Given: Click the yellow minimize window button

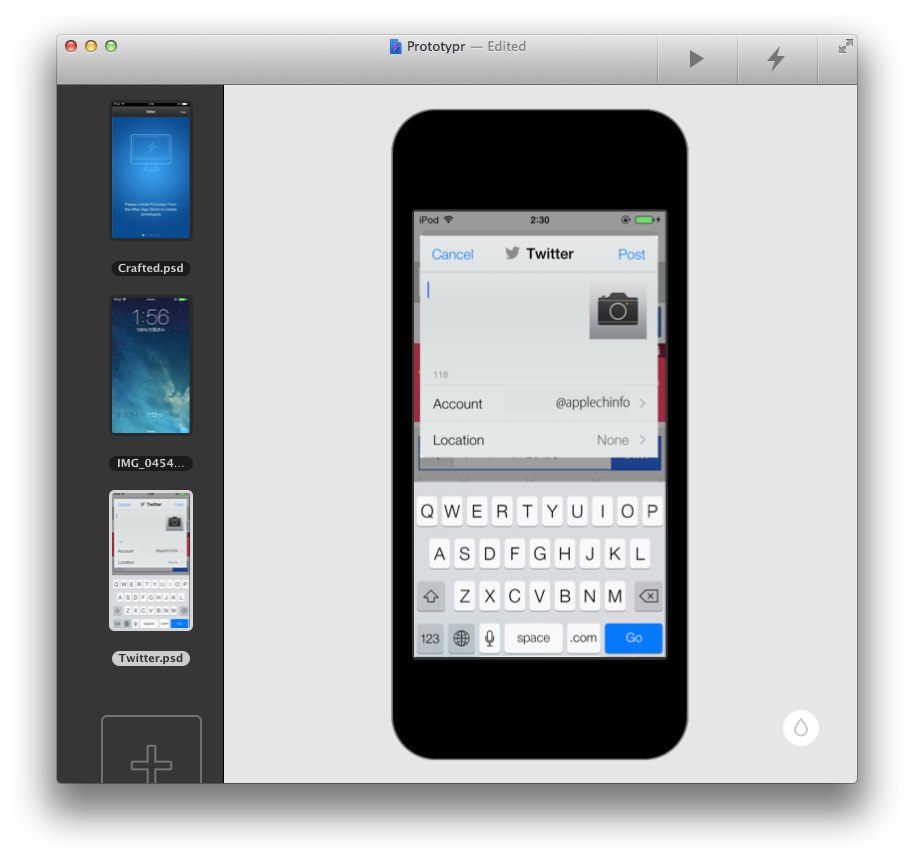Looking at the screenshot, I should tap(91, 46).
